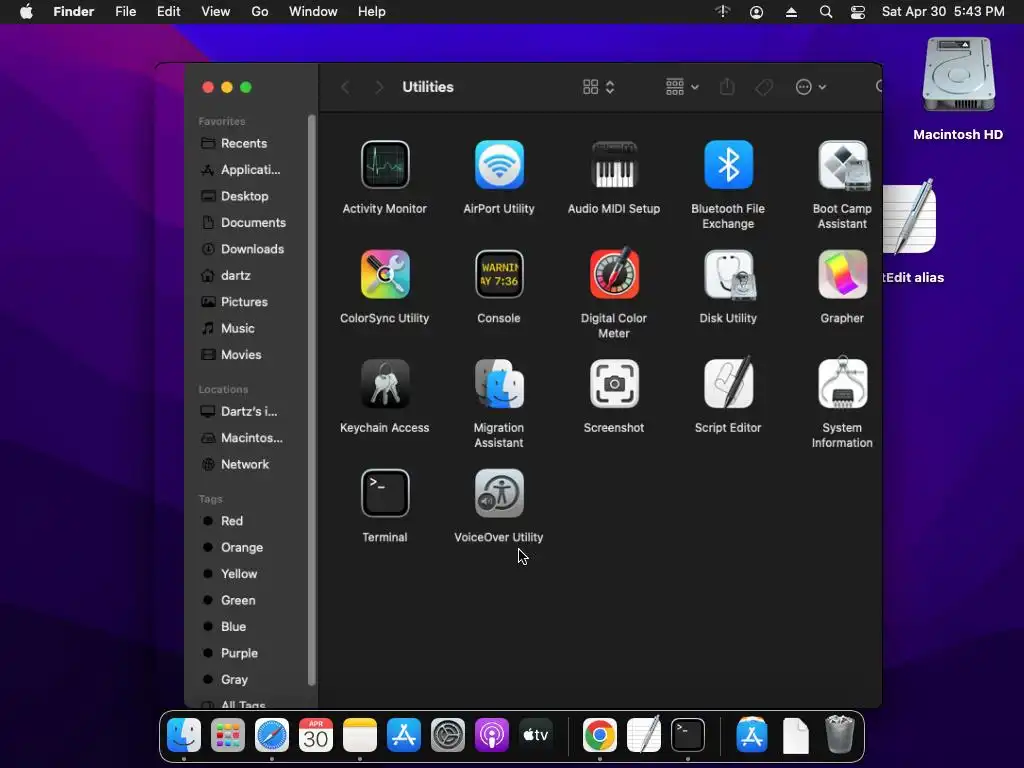Select Audio MIDI Setup icon
This screenshot has height=768, width=1024.
(x=614, y=165)
